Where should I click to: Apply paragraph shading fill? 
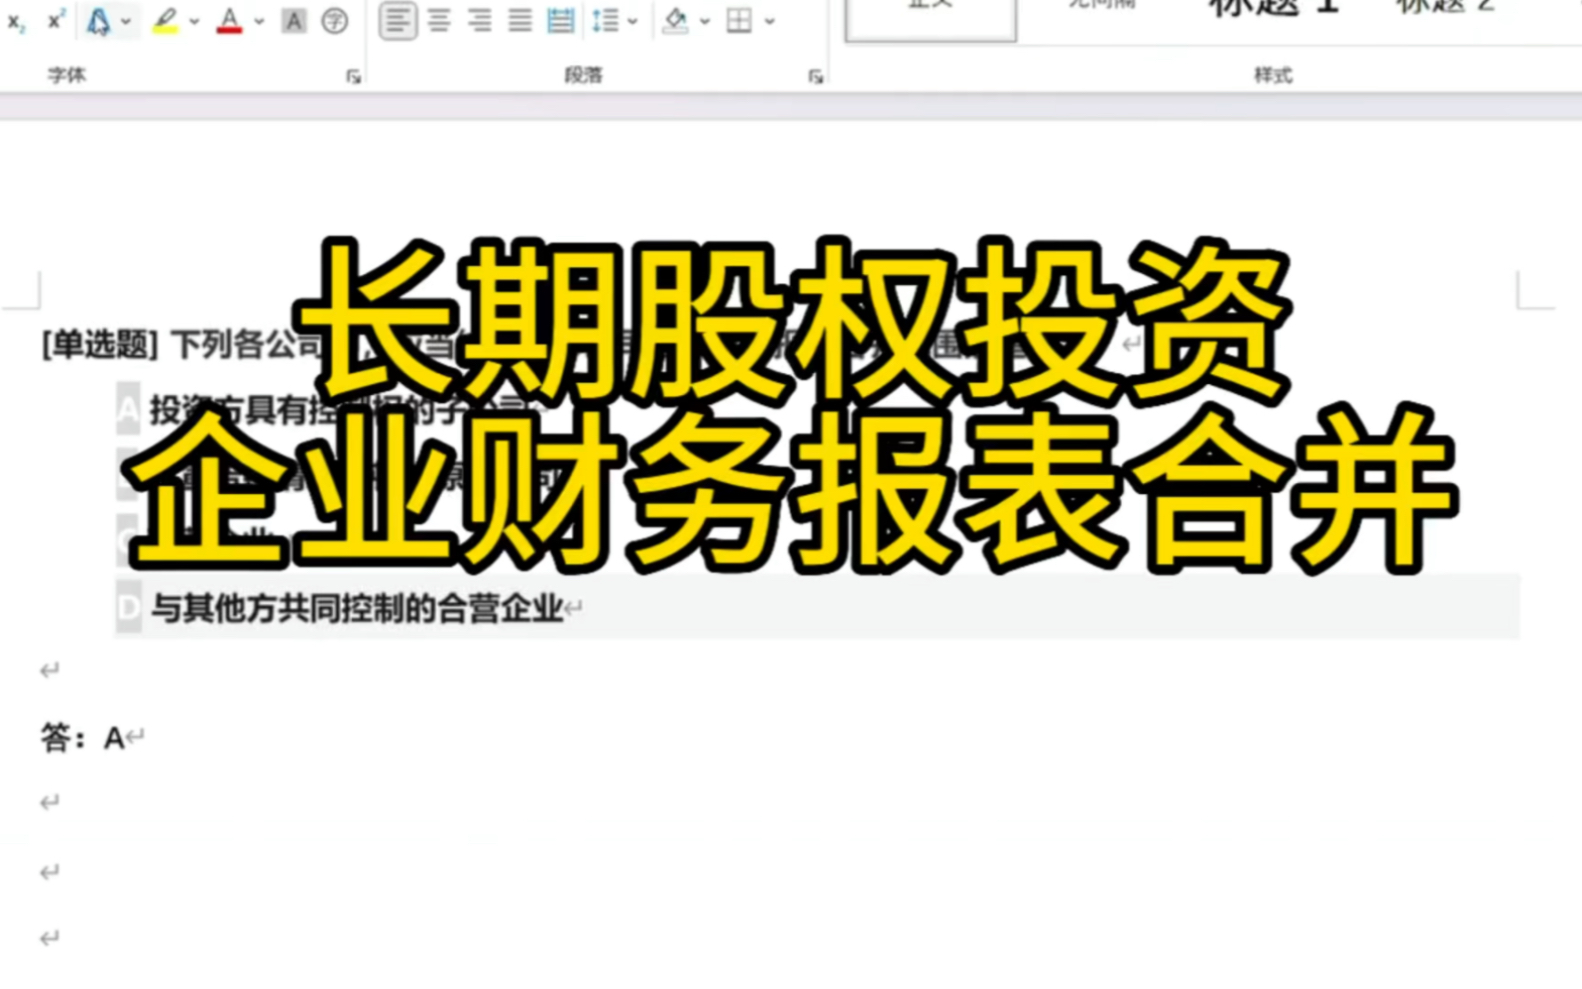[676, 20]
